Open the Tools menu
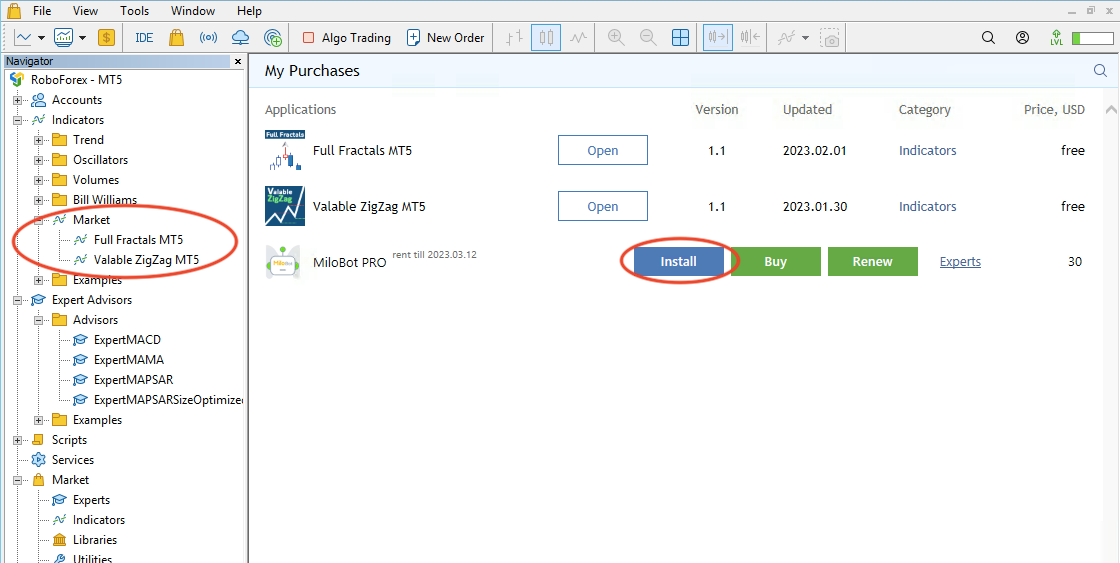Viewport: 1120px width, 563px height. coord(134,11)
